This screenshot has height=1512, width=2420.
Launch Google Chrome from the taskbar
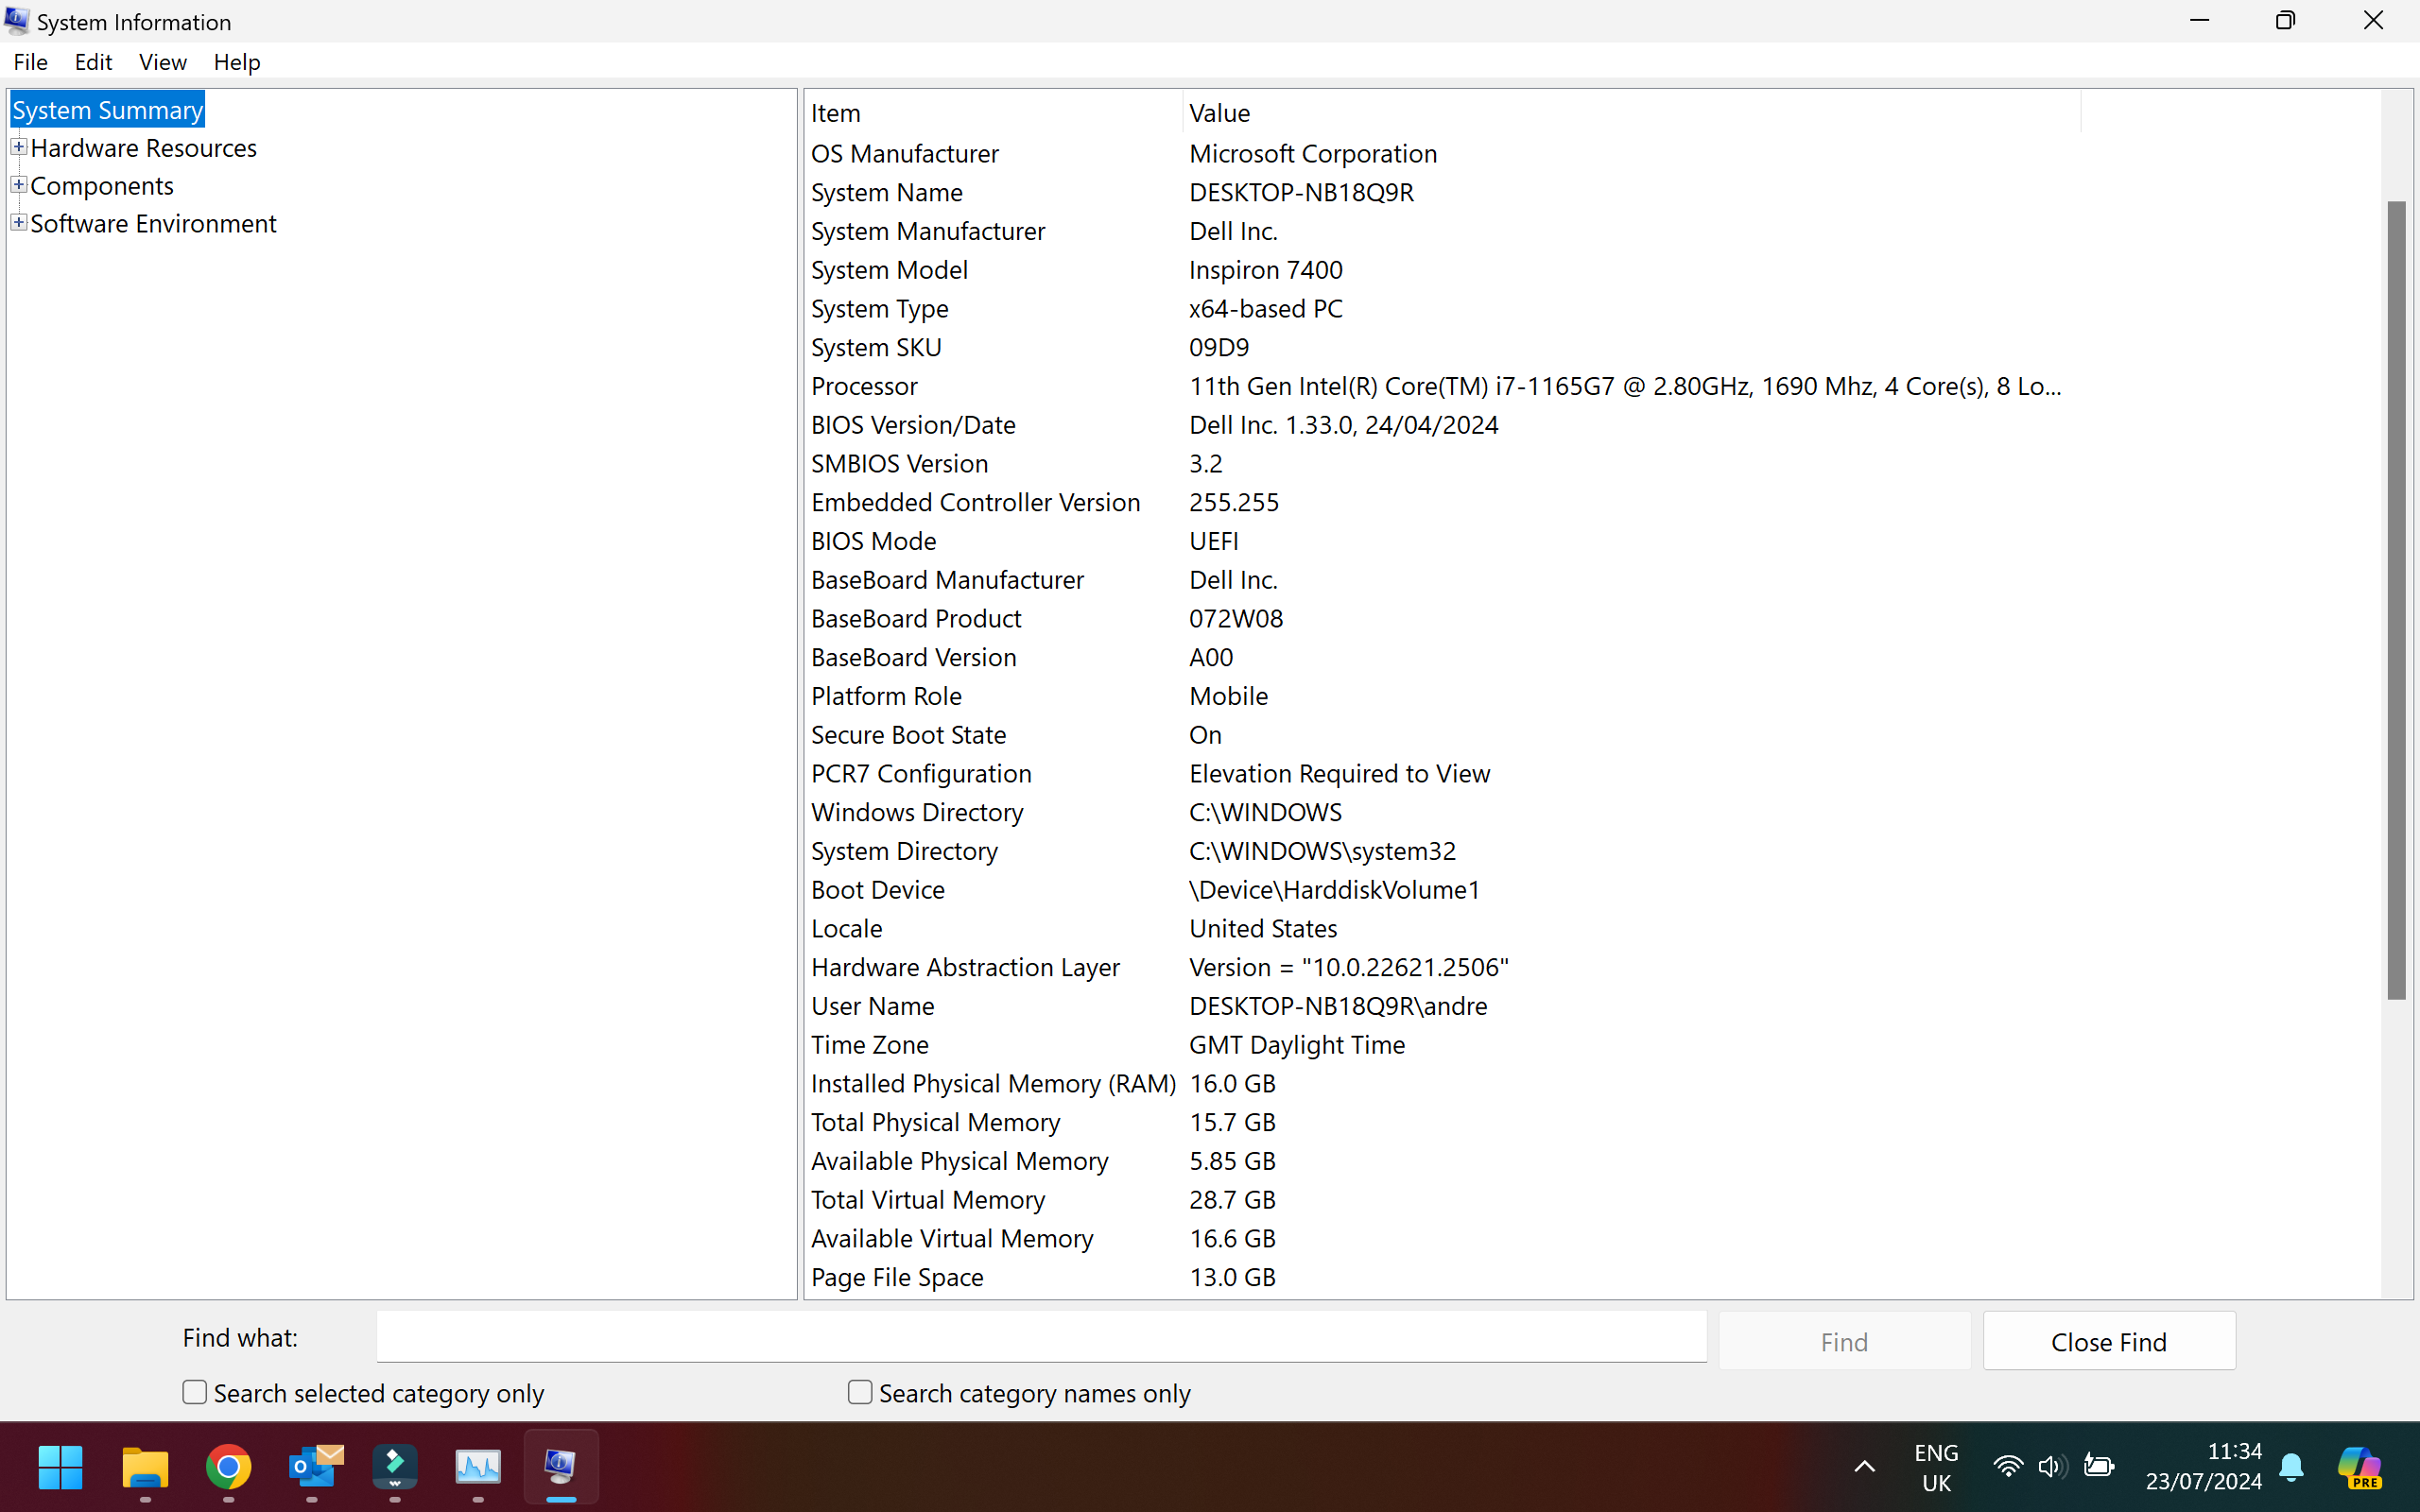(x=228, y=1467)
